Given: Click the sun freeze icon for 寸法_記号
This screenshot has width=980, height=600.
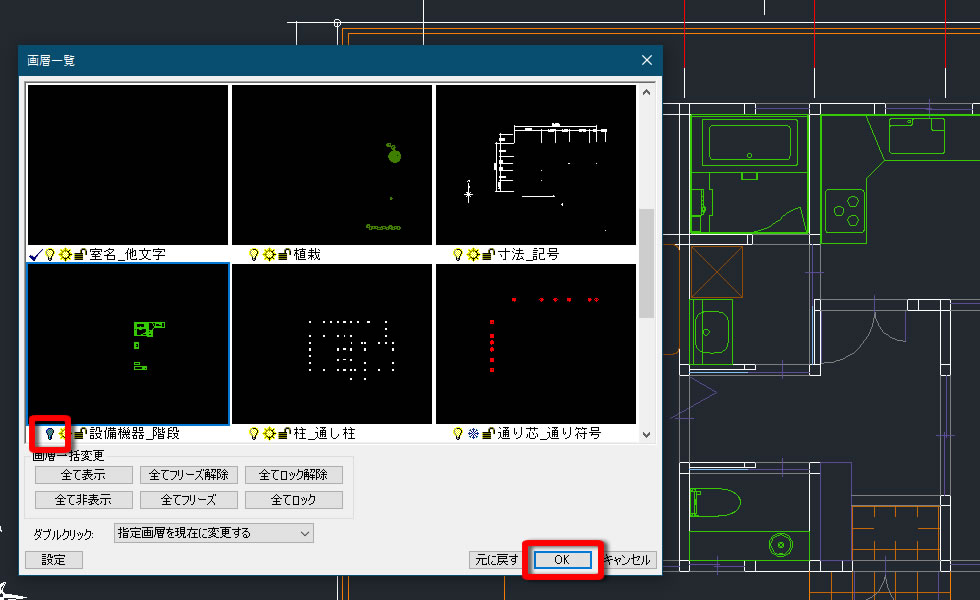Looking at the screenshot, I should point(474,254).
